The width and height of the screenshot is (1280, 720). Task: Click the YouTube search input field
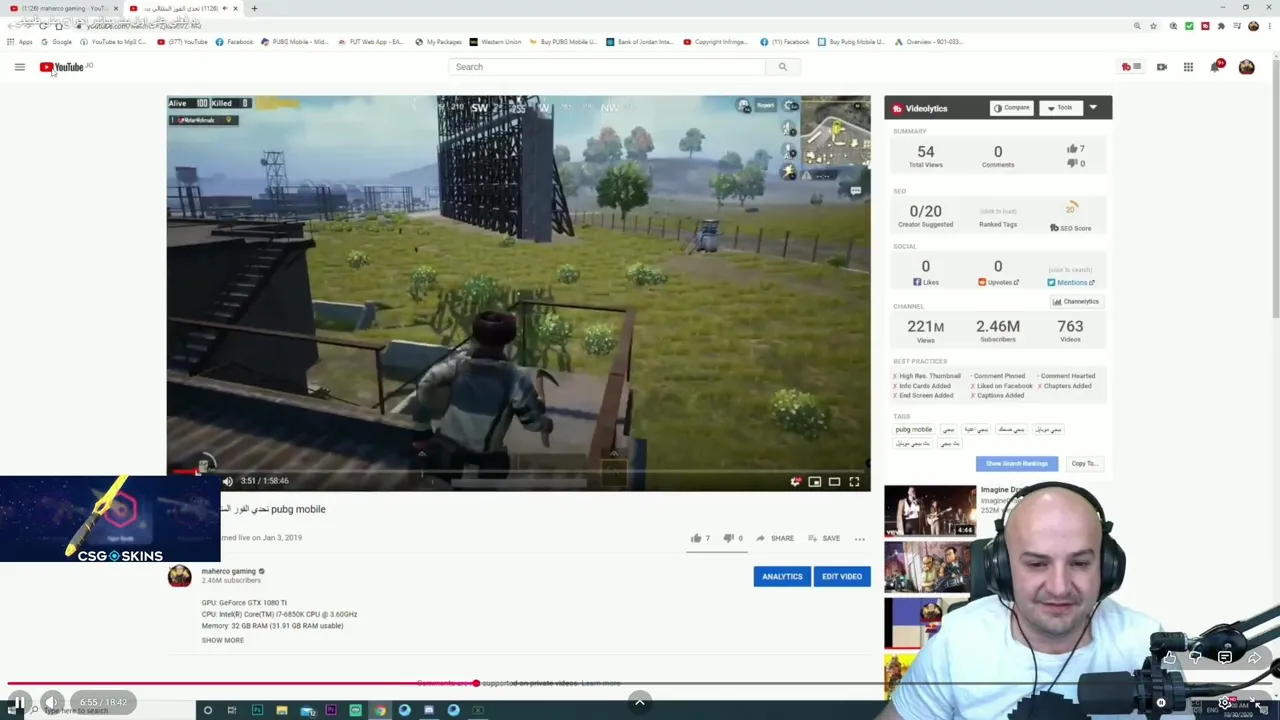click(607, 67)
